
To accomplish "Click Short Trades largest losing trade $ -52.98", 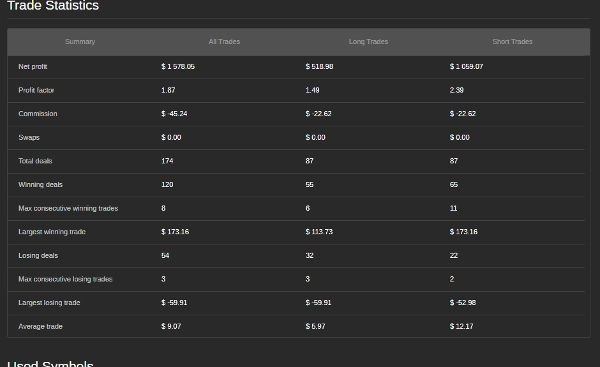I will [x=463, y=303].
